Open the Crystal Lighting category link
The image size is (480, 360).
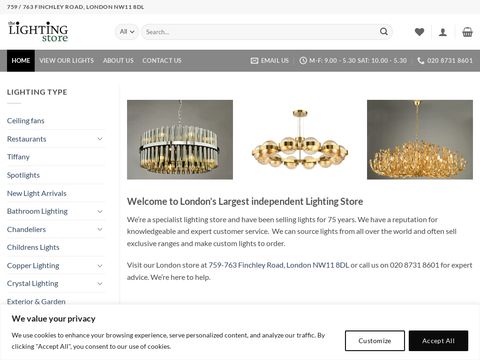(33, 284)
